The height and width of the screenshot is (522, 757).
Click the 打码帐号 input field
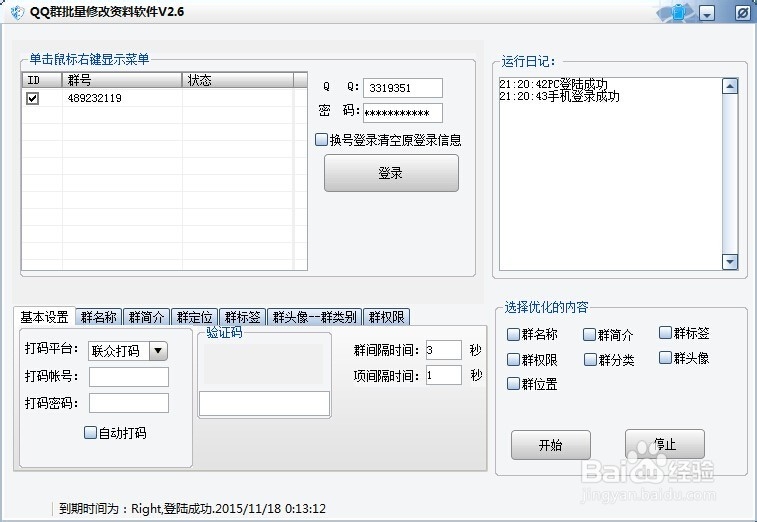tap(129, 377)
